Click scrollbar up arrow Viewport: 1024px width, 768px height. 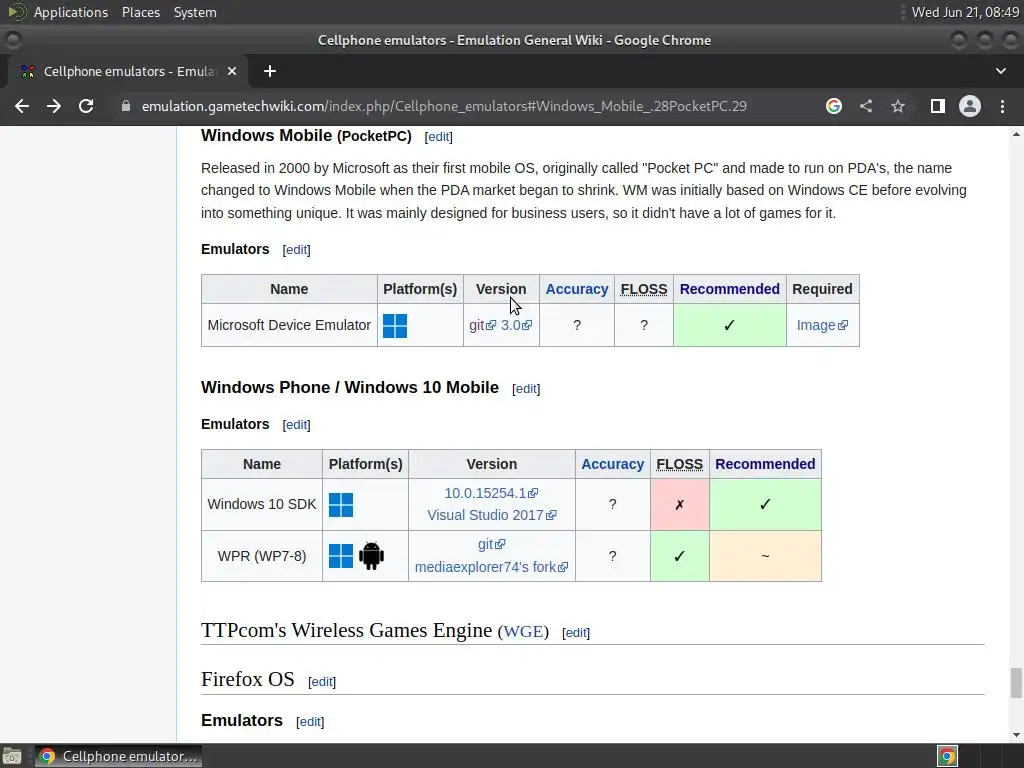pos(1016,135)
